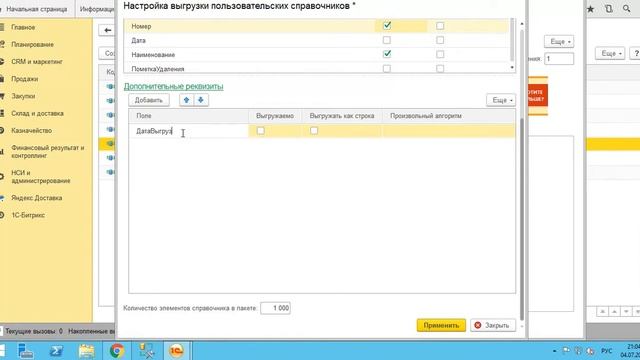This screenshot has height=360, width=640.
Task: Click the back arrow in background window
Action: click(107, 30)
